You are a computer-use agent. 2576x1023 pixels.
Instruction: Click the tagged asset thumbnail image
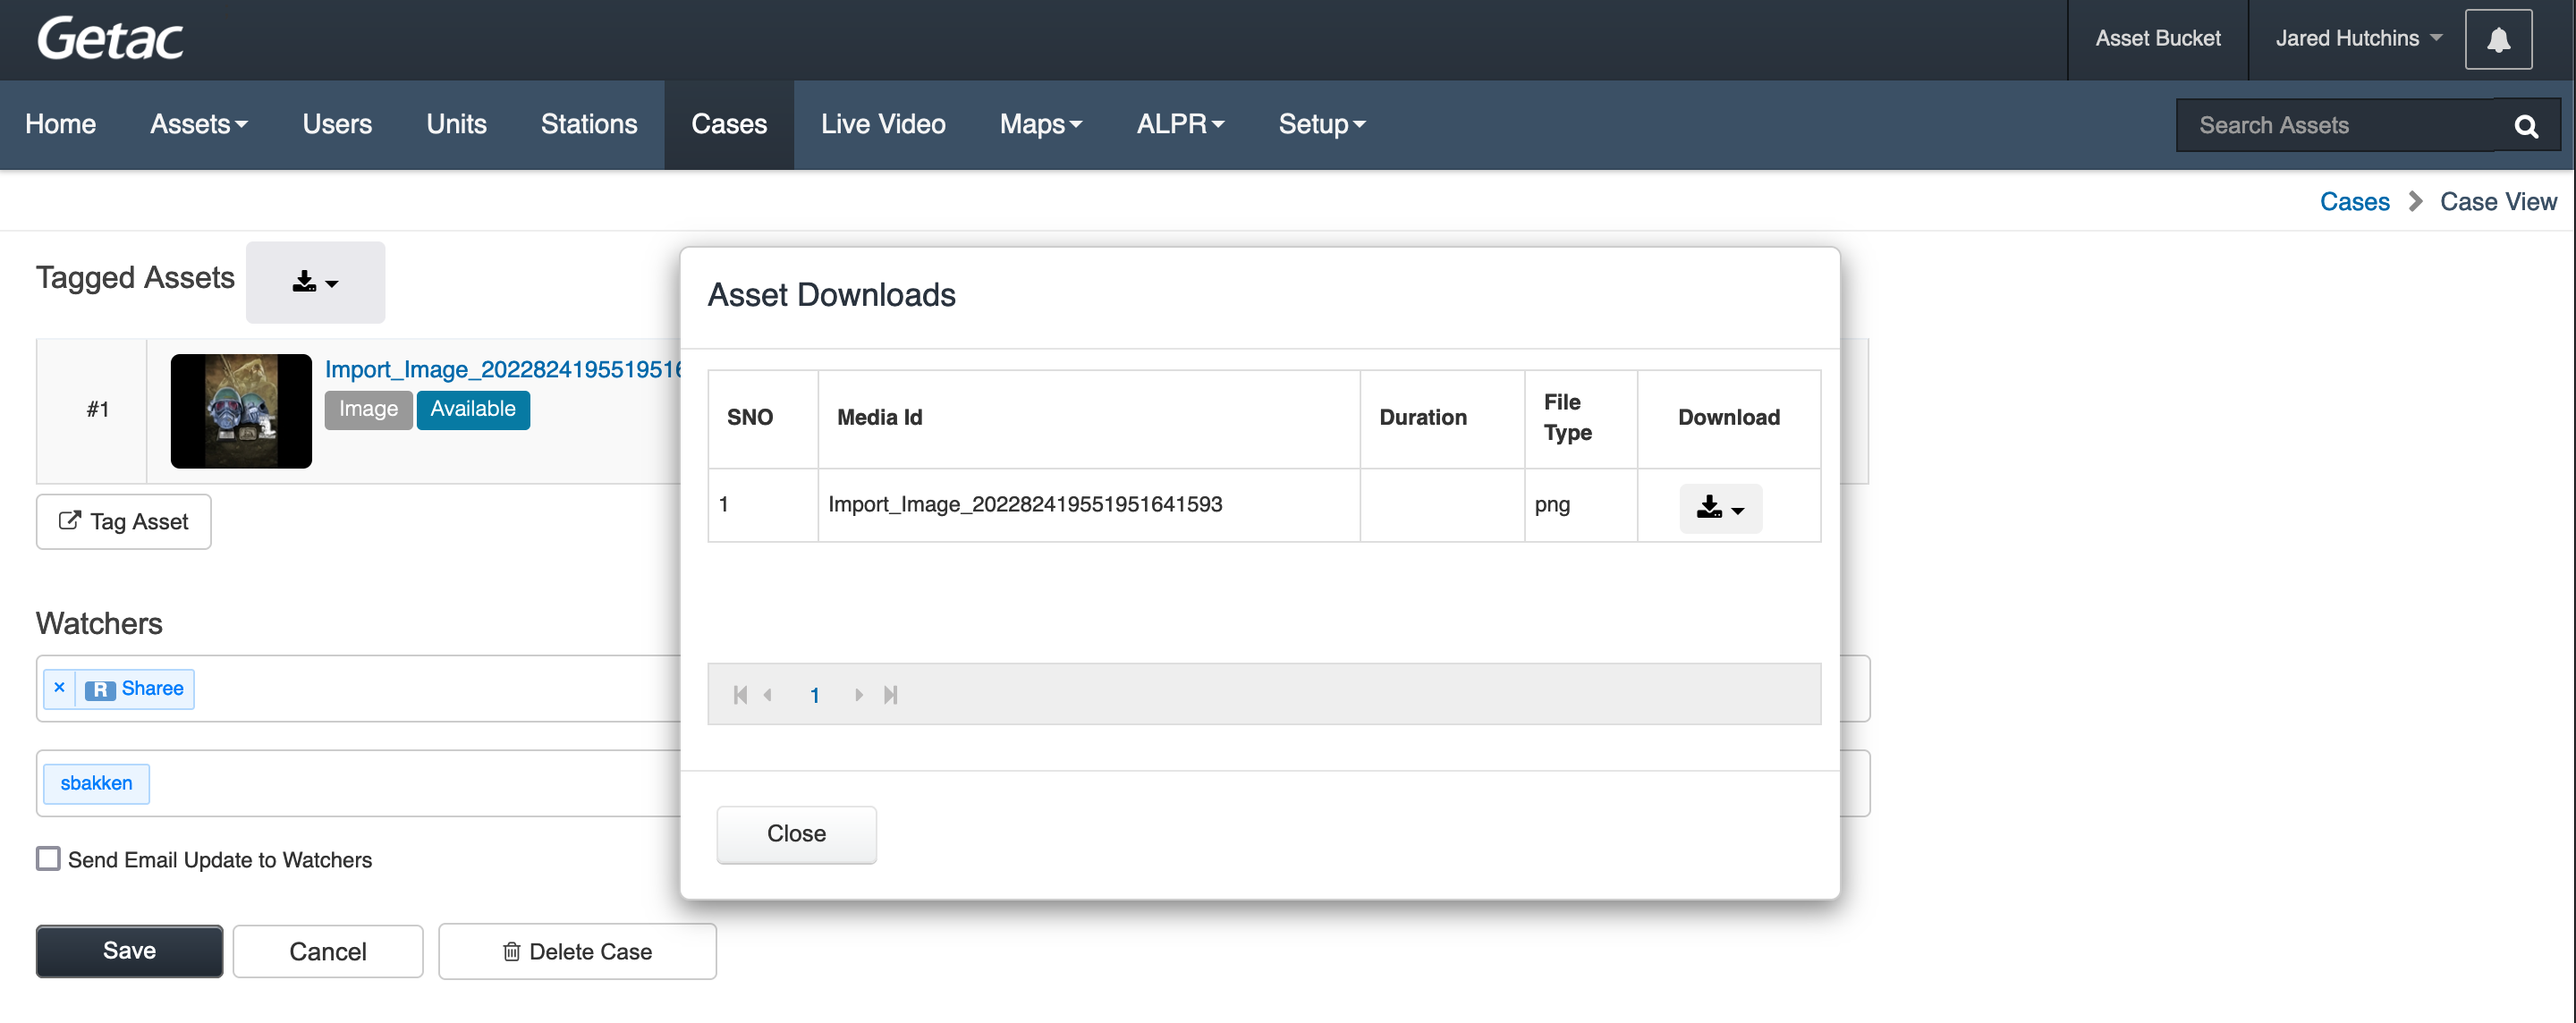(x=241, y=410)
